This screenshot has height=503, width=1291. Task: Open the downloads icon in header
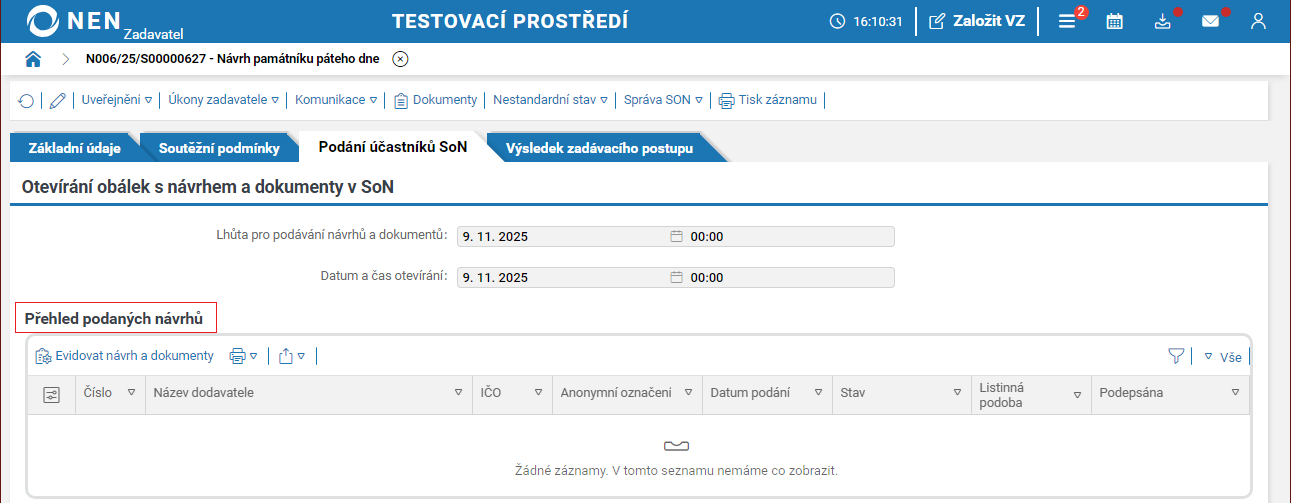[1162, 21]
